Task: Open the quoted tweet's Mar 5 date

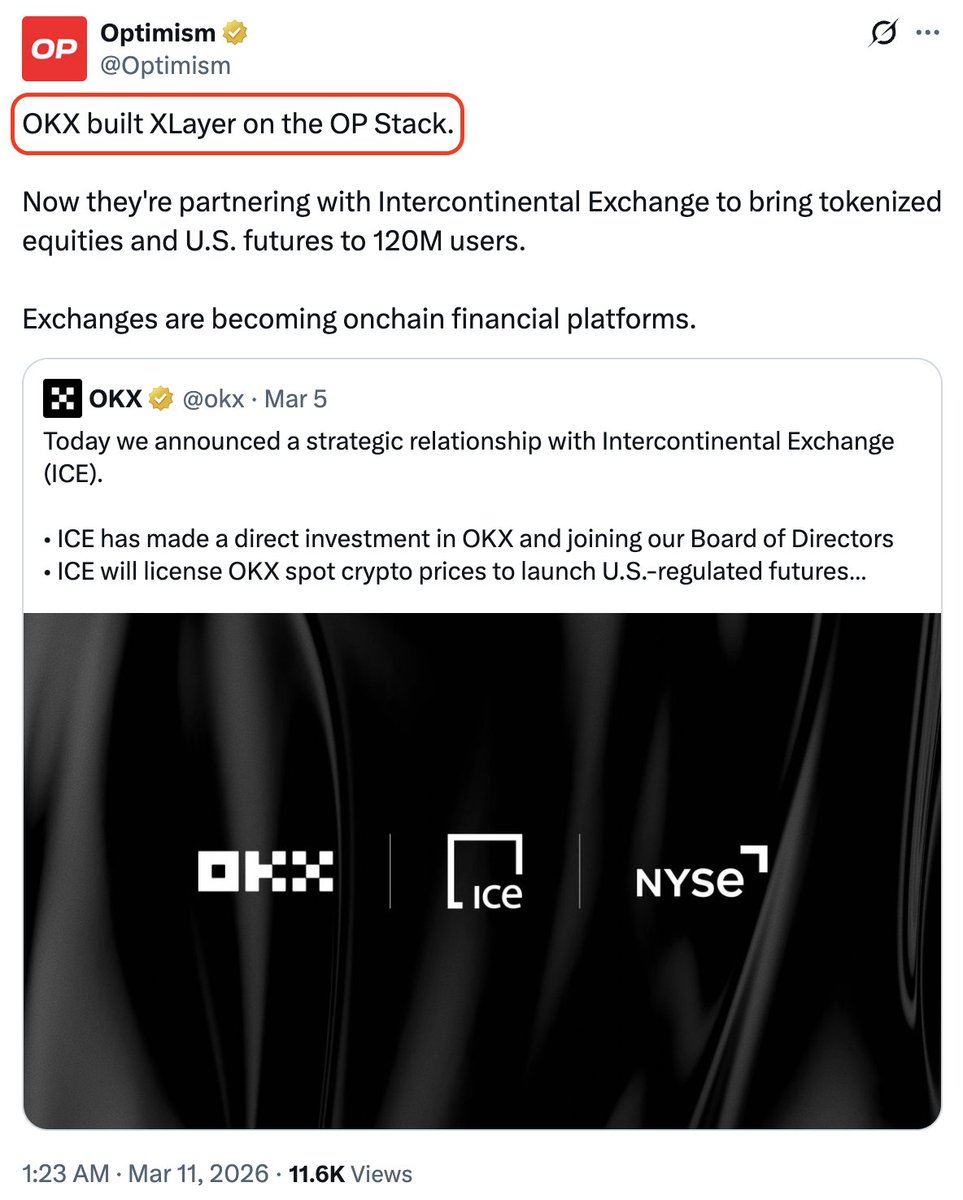Action: (296, 400)
